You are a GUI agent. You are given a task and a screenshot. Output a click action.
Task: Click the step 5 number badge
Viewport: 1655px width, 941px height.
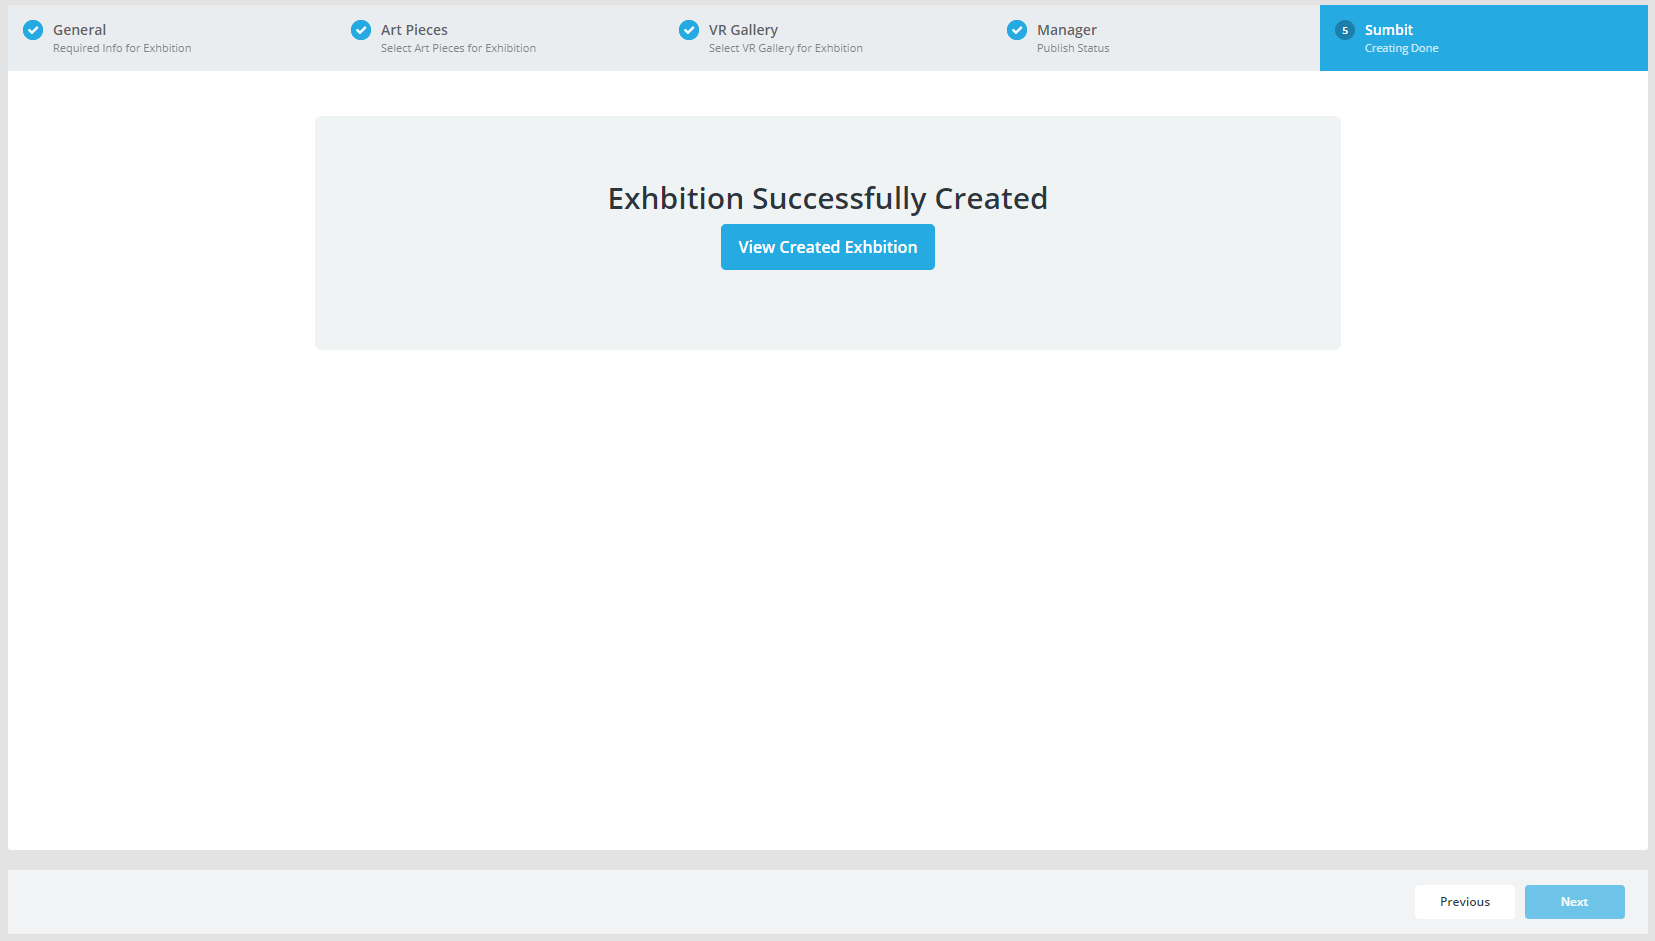1345,30
